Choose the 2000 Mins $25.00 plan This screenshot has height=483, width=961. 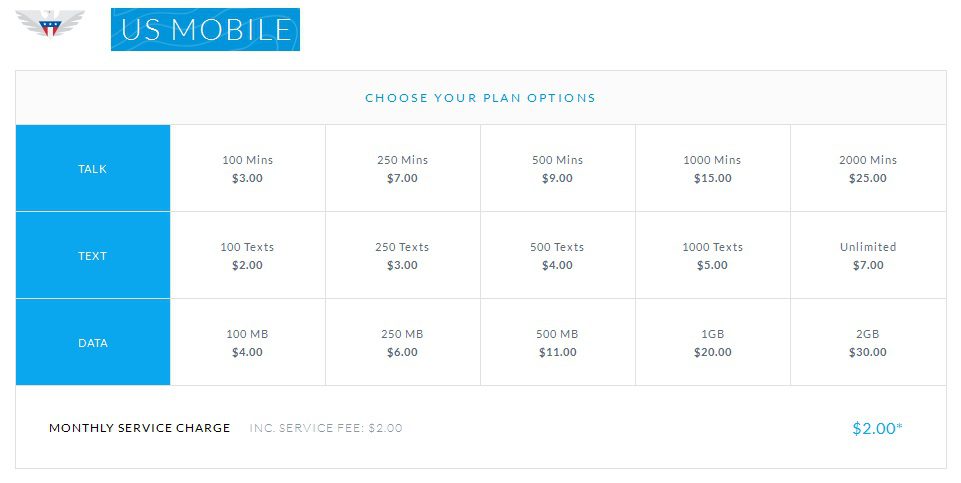(868, 169)
